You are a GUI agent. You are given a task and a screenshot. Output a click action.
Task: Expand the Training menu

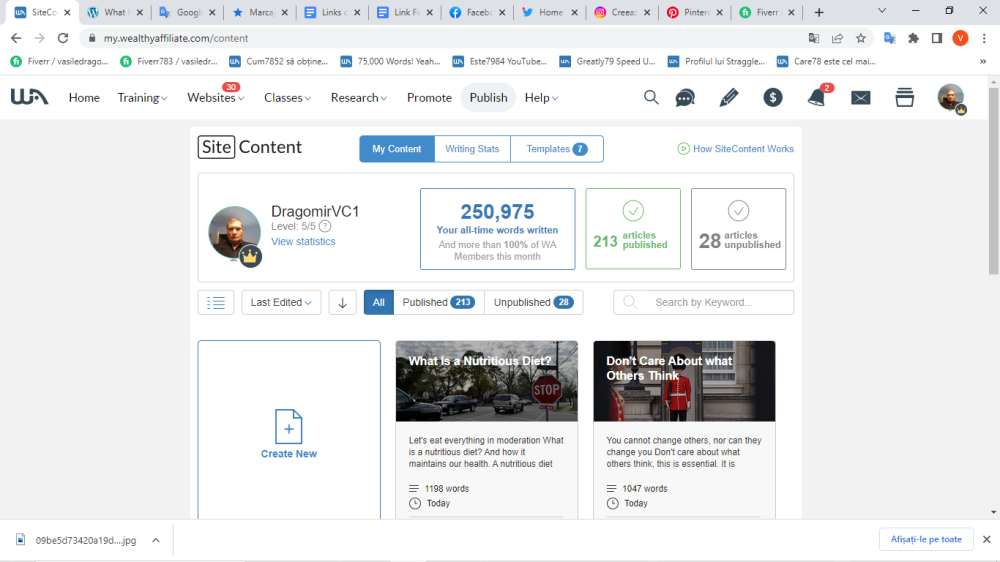point(142,98)
